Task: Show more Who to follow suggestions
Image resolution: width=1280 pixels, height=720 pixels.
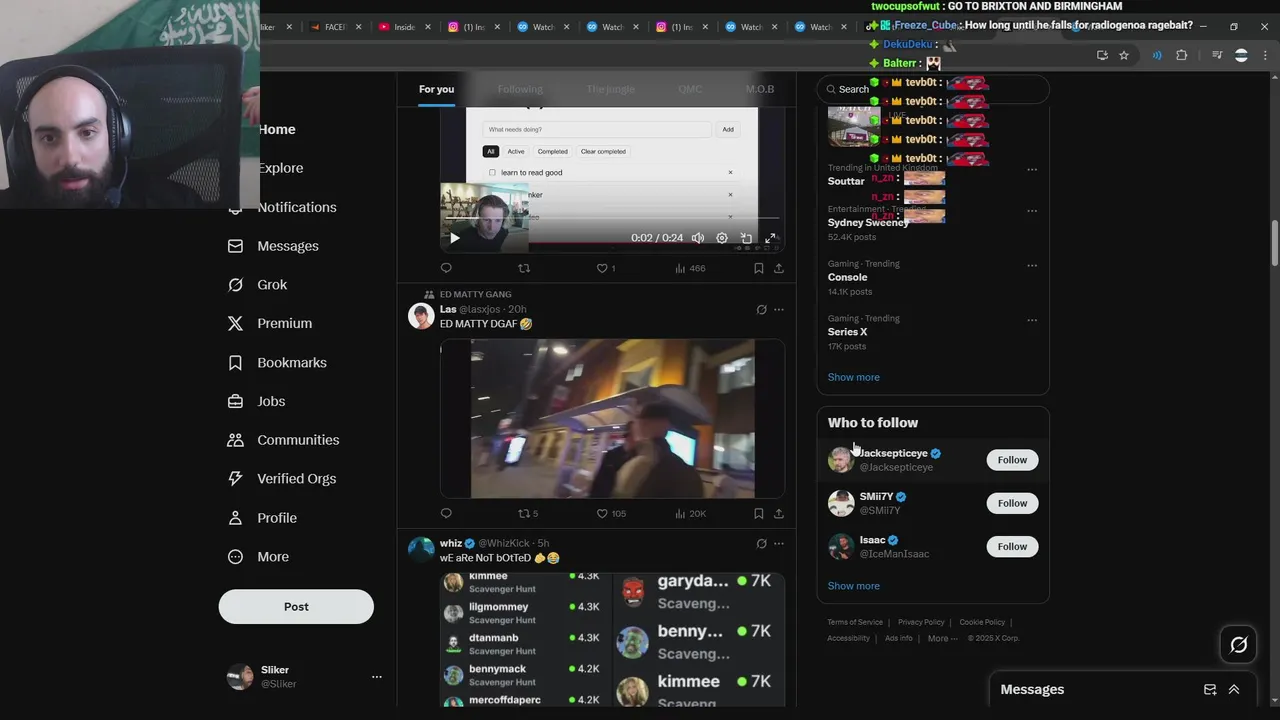Action: point(853,586)
